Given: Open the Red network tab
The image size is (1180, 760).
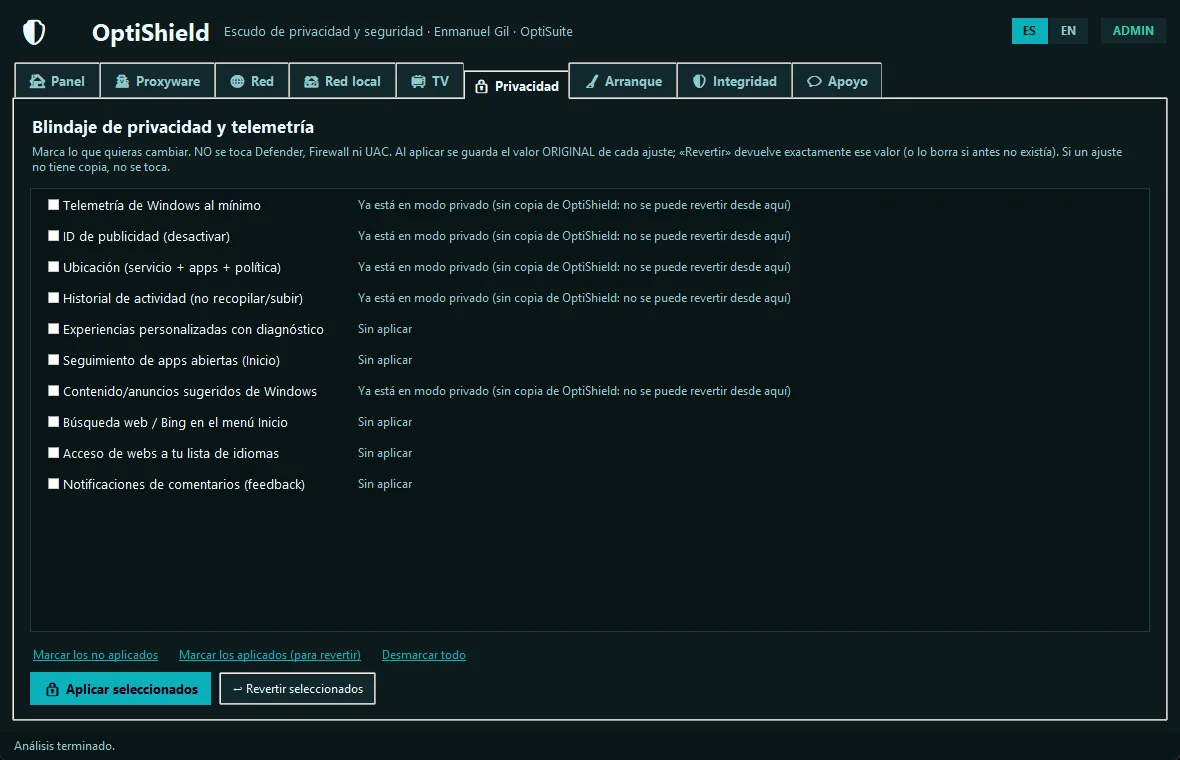Looking at the screenshot, I should point(252,81).
